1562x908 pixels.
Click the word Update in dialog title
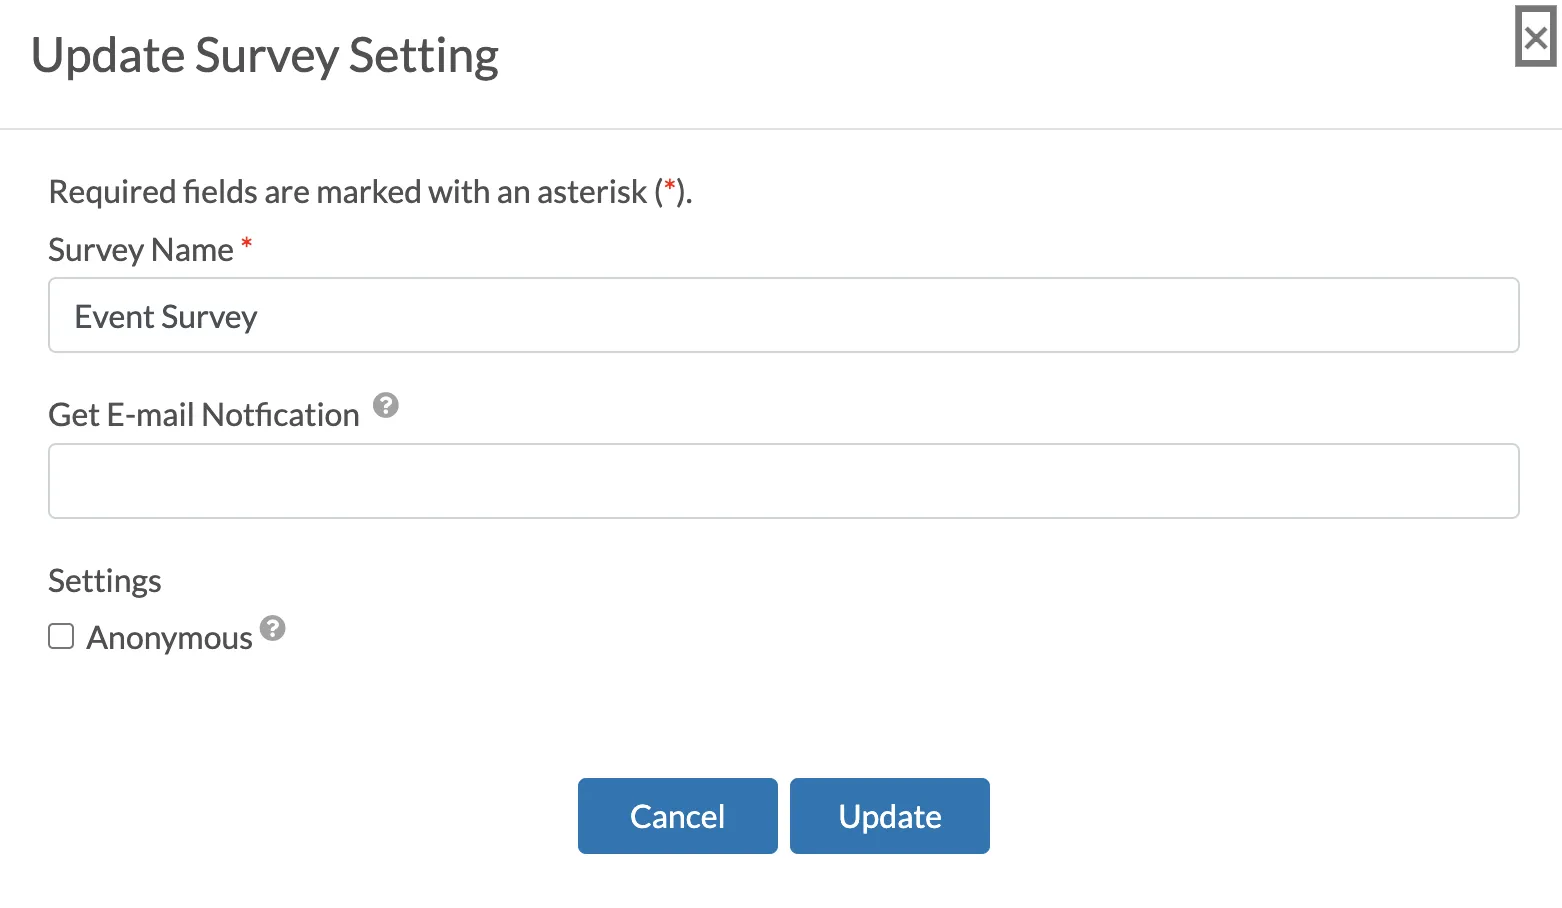[107, 56]
